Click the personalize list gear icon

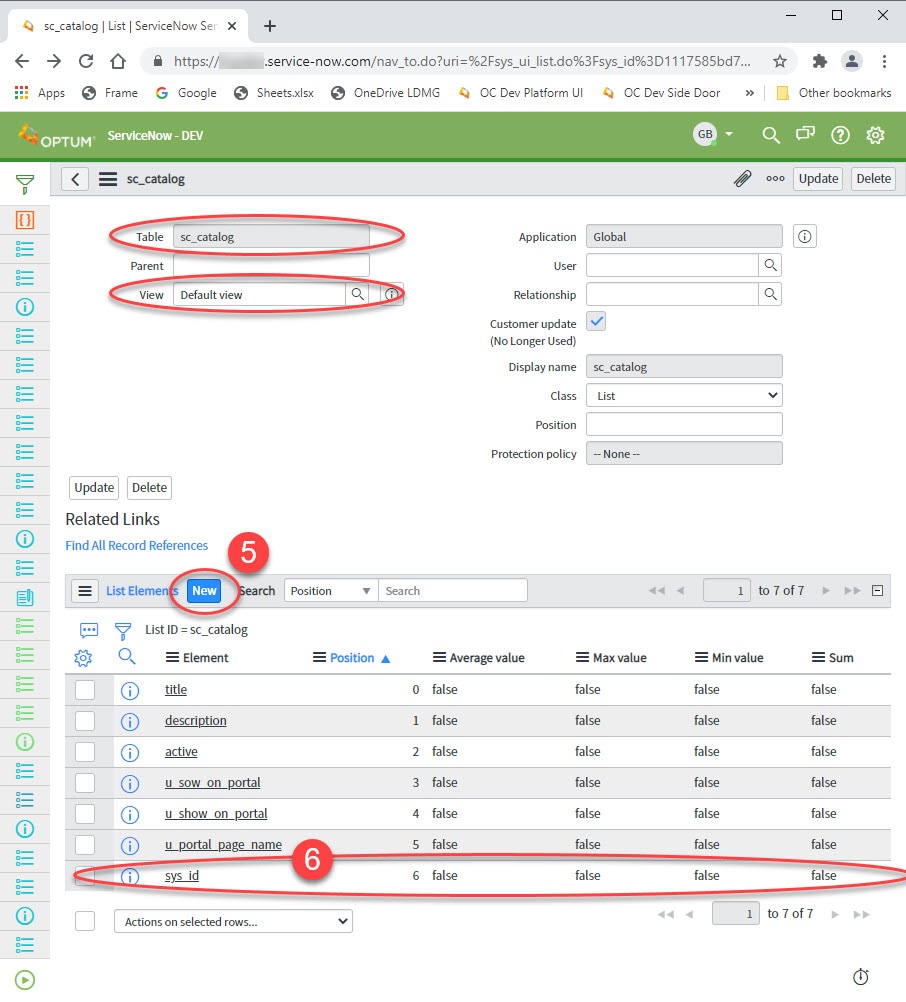click(83, 657)
